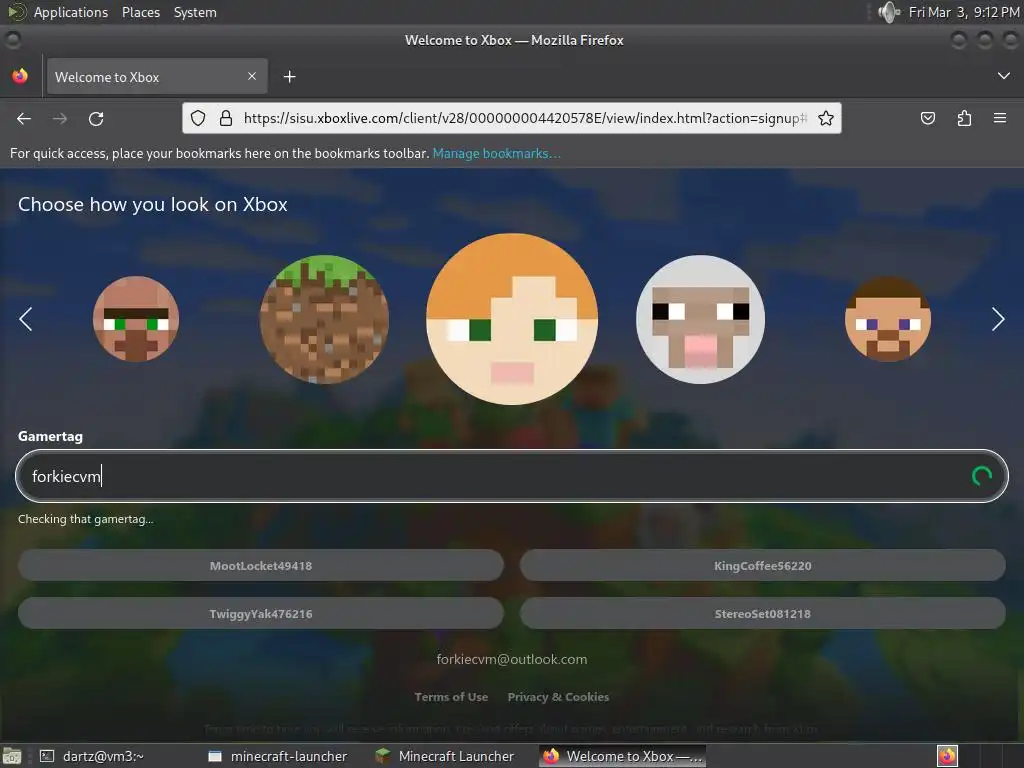Click the Firefox View icon in tab bar
This screenshot has width=1024, height=768.
[20, 76]
